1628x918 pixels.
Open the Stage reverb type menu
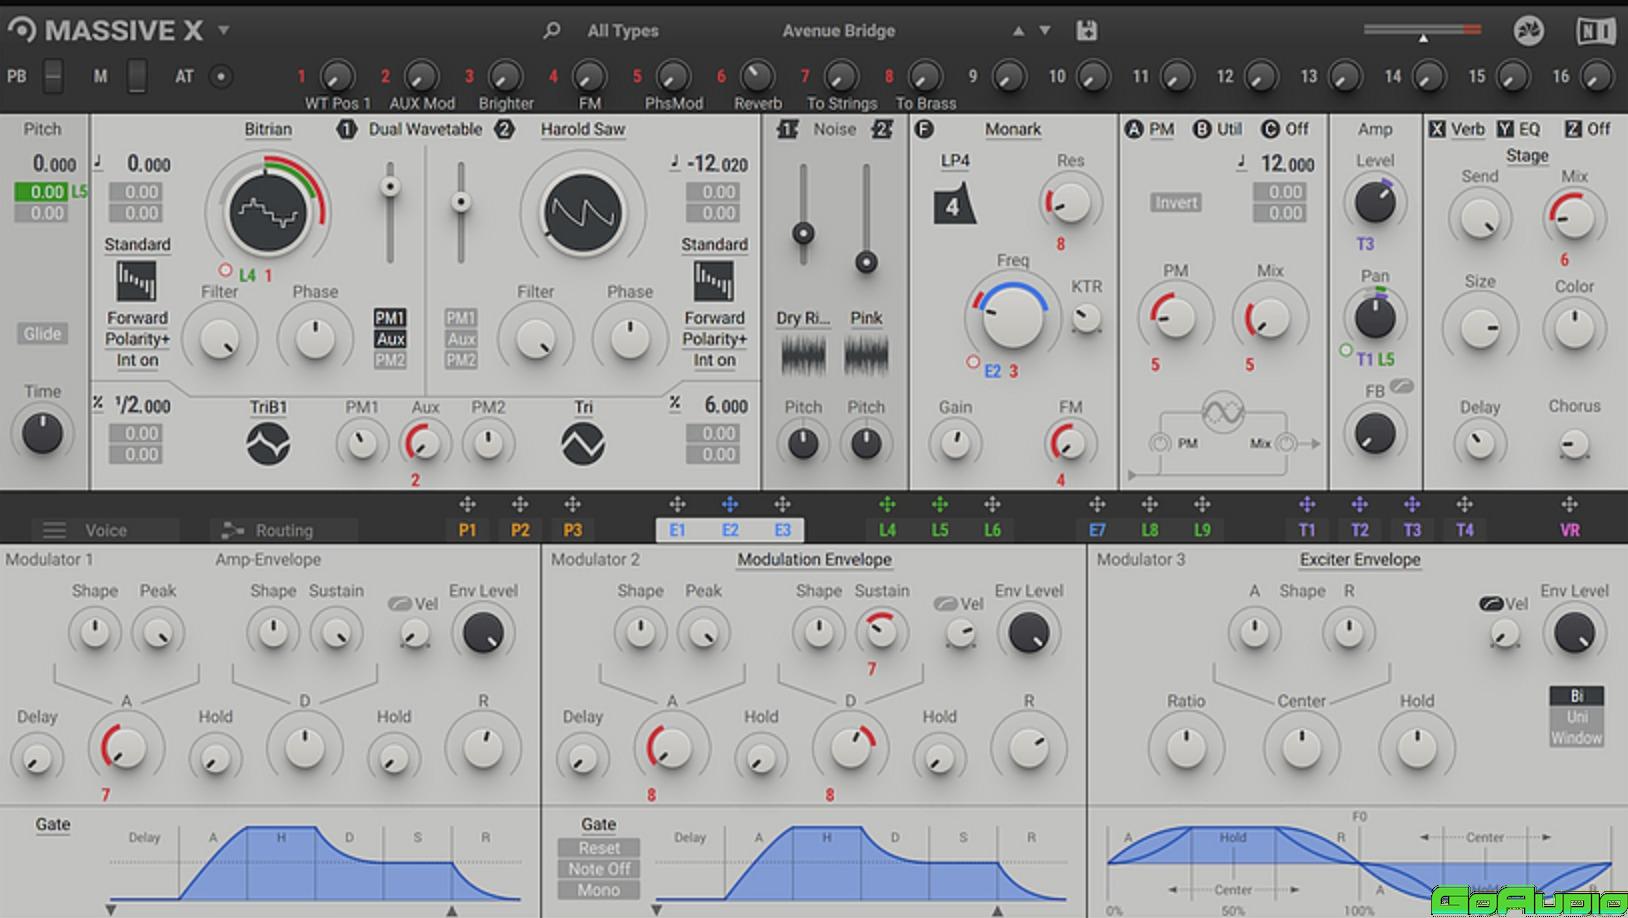1527,156
